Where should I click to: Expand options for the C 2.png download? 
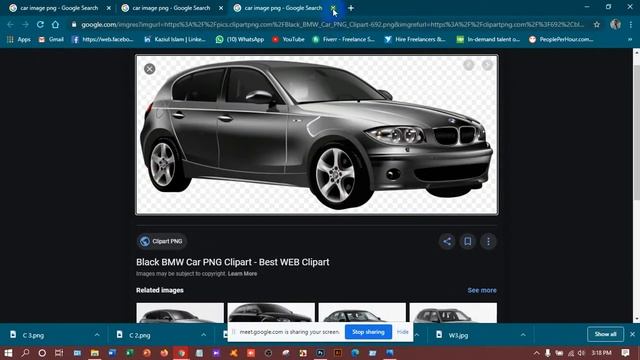(x=203, y=335)
